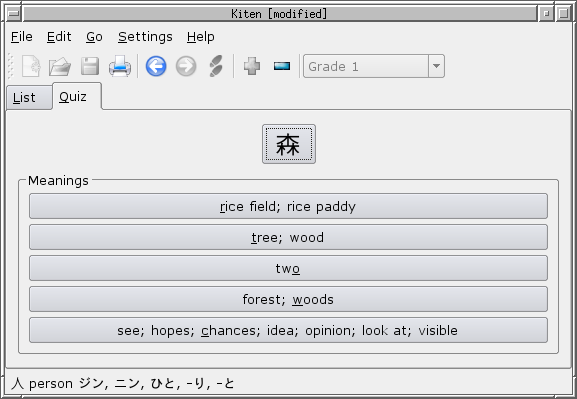577x399 pixels.
Task: Click the grey forward arrow icon
Action: pos(186,66)
